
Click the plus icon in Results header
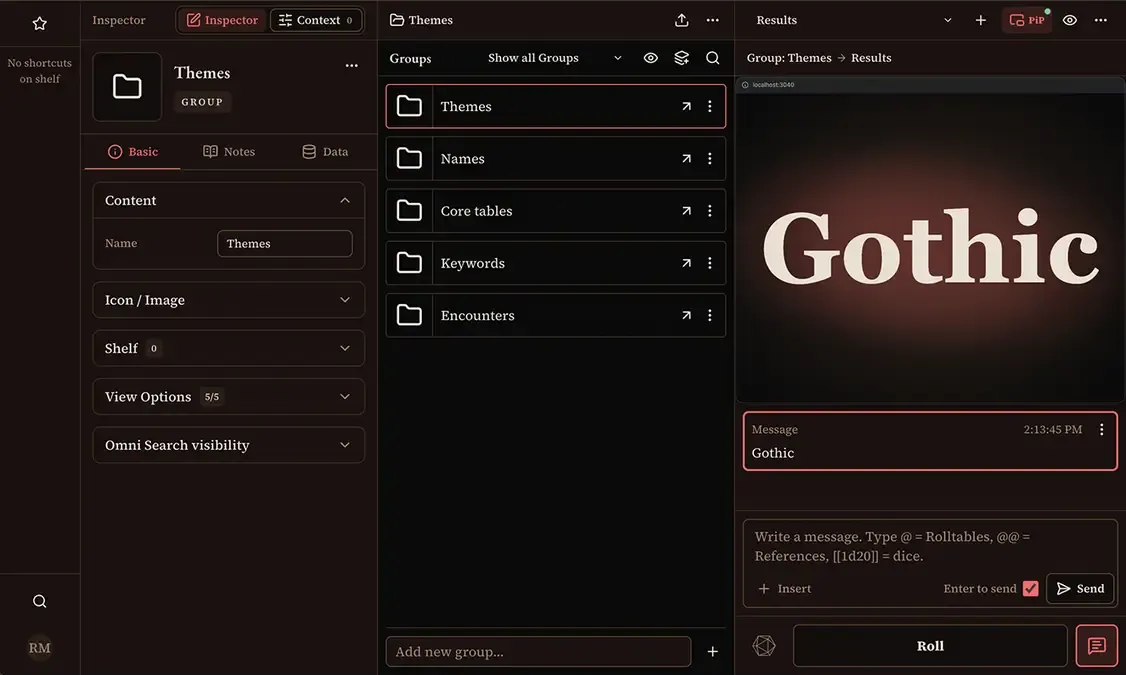click(980, 20)
